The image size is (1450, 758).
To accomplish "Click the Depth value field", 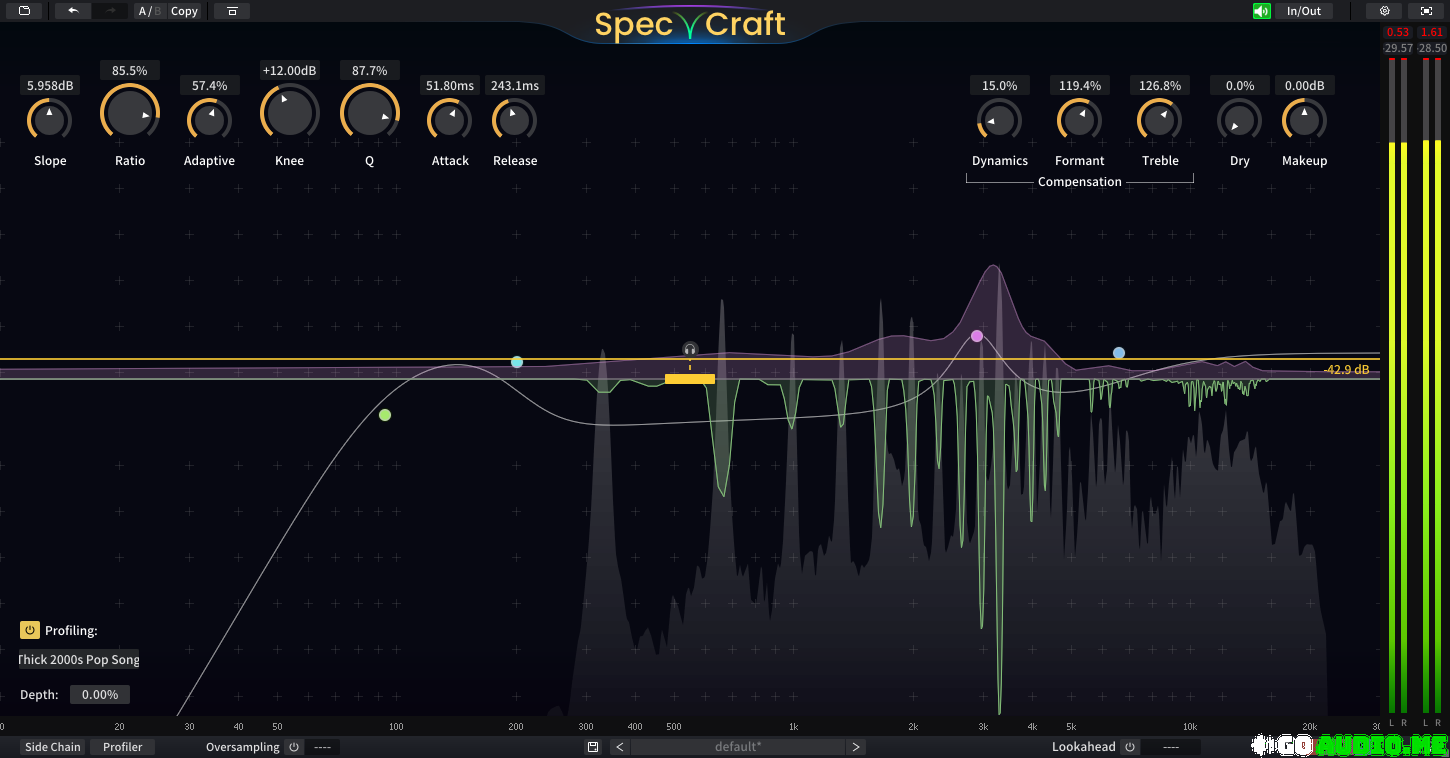I will click(100, 694).
